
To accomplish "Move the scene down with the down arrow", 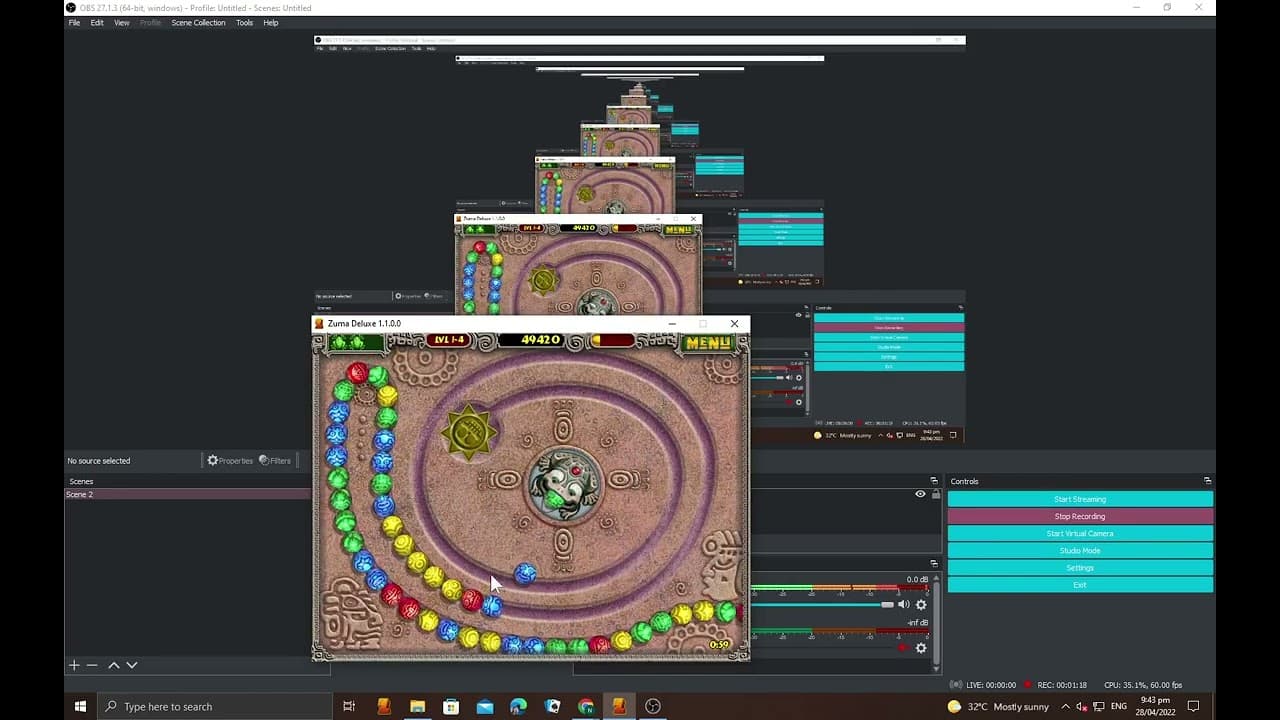I will coord(132,665).
